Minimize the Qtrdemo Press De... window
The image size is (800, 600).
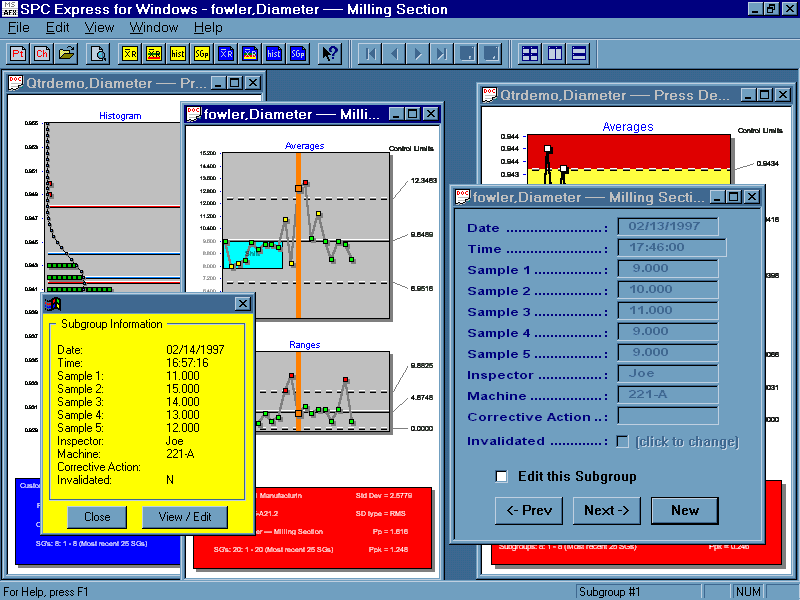pos(748,95)
